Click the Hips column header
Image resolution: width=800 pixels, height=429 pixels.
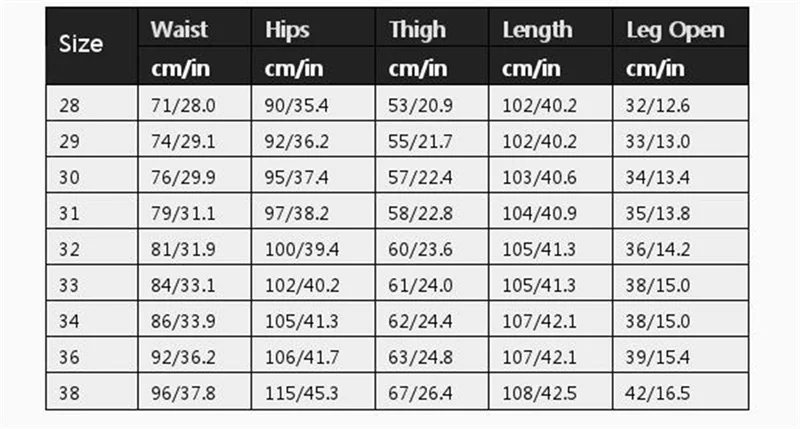coord(287,30)
